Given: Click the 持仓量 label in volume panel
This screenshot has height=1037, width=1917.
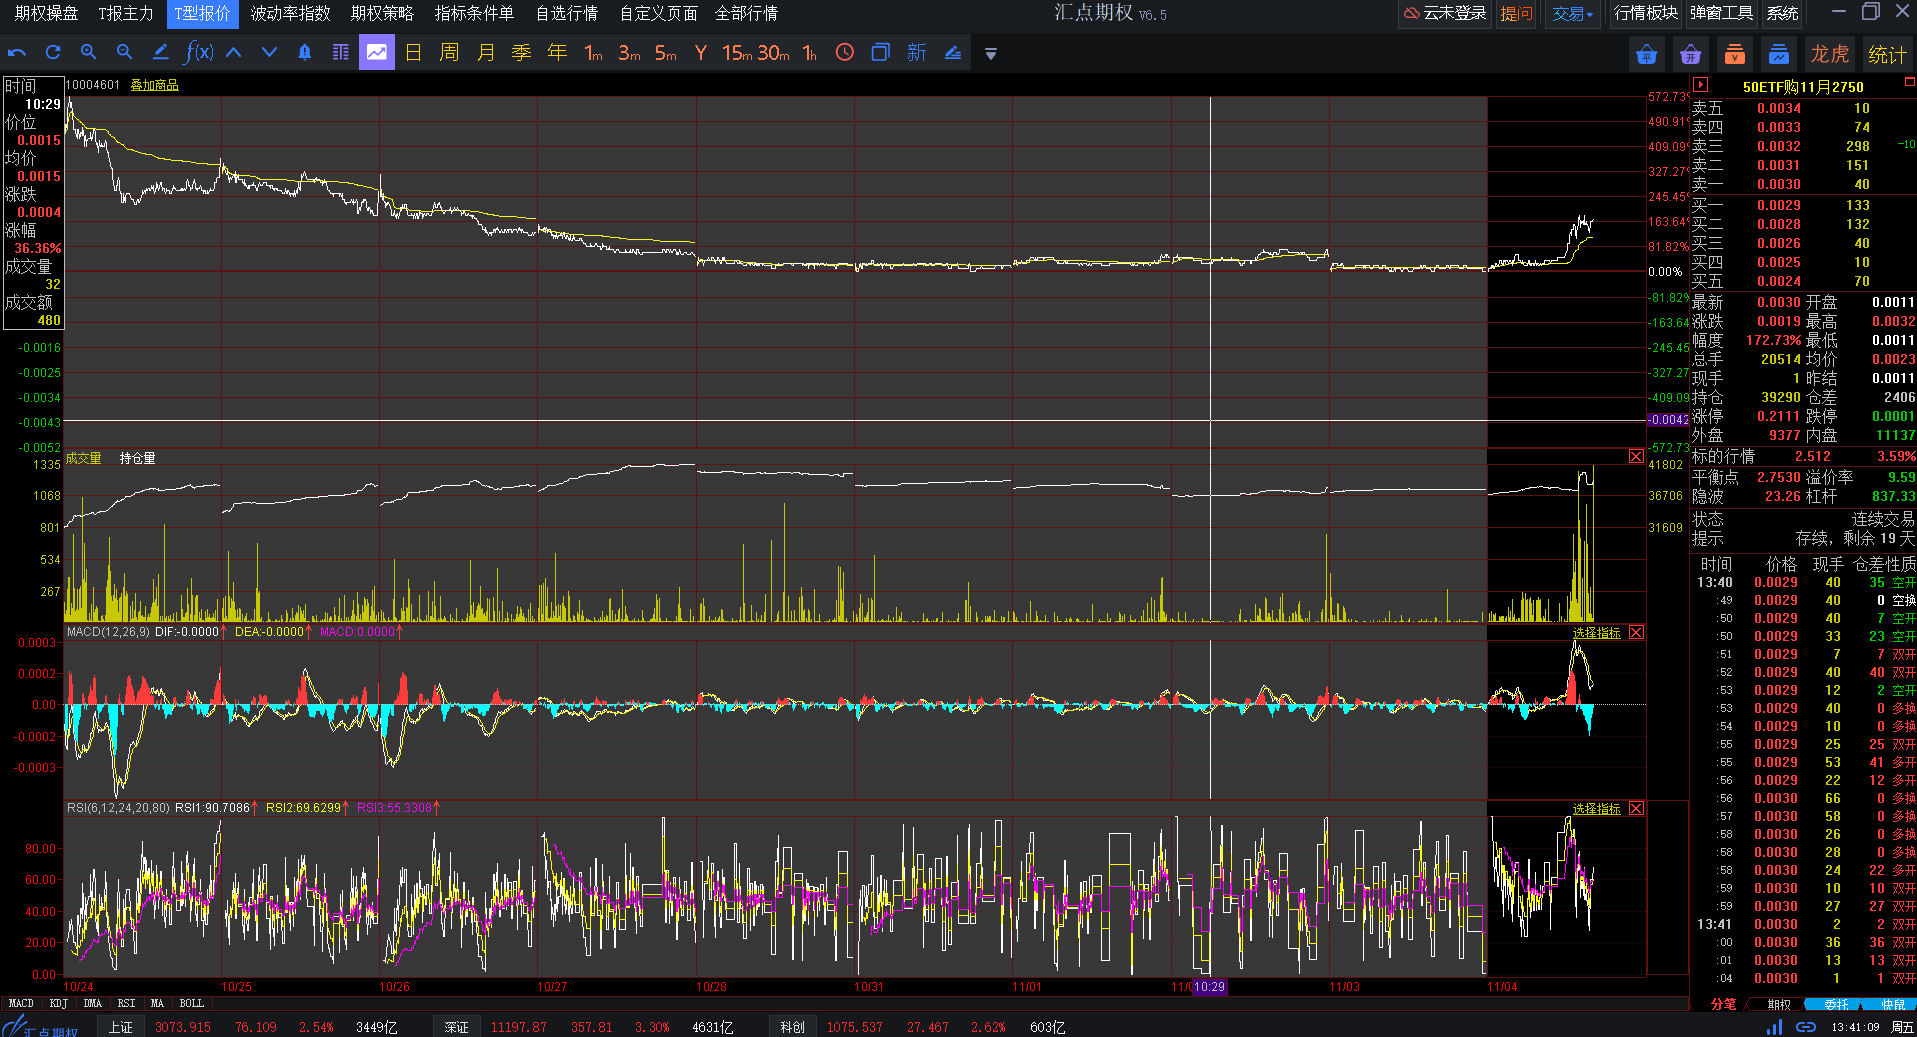Looking at the screenshot, I should pyautogui.click(x=137, y=458).
